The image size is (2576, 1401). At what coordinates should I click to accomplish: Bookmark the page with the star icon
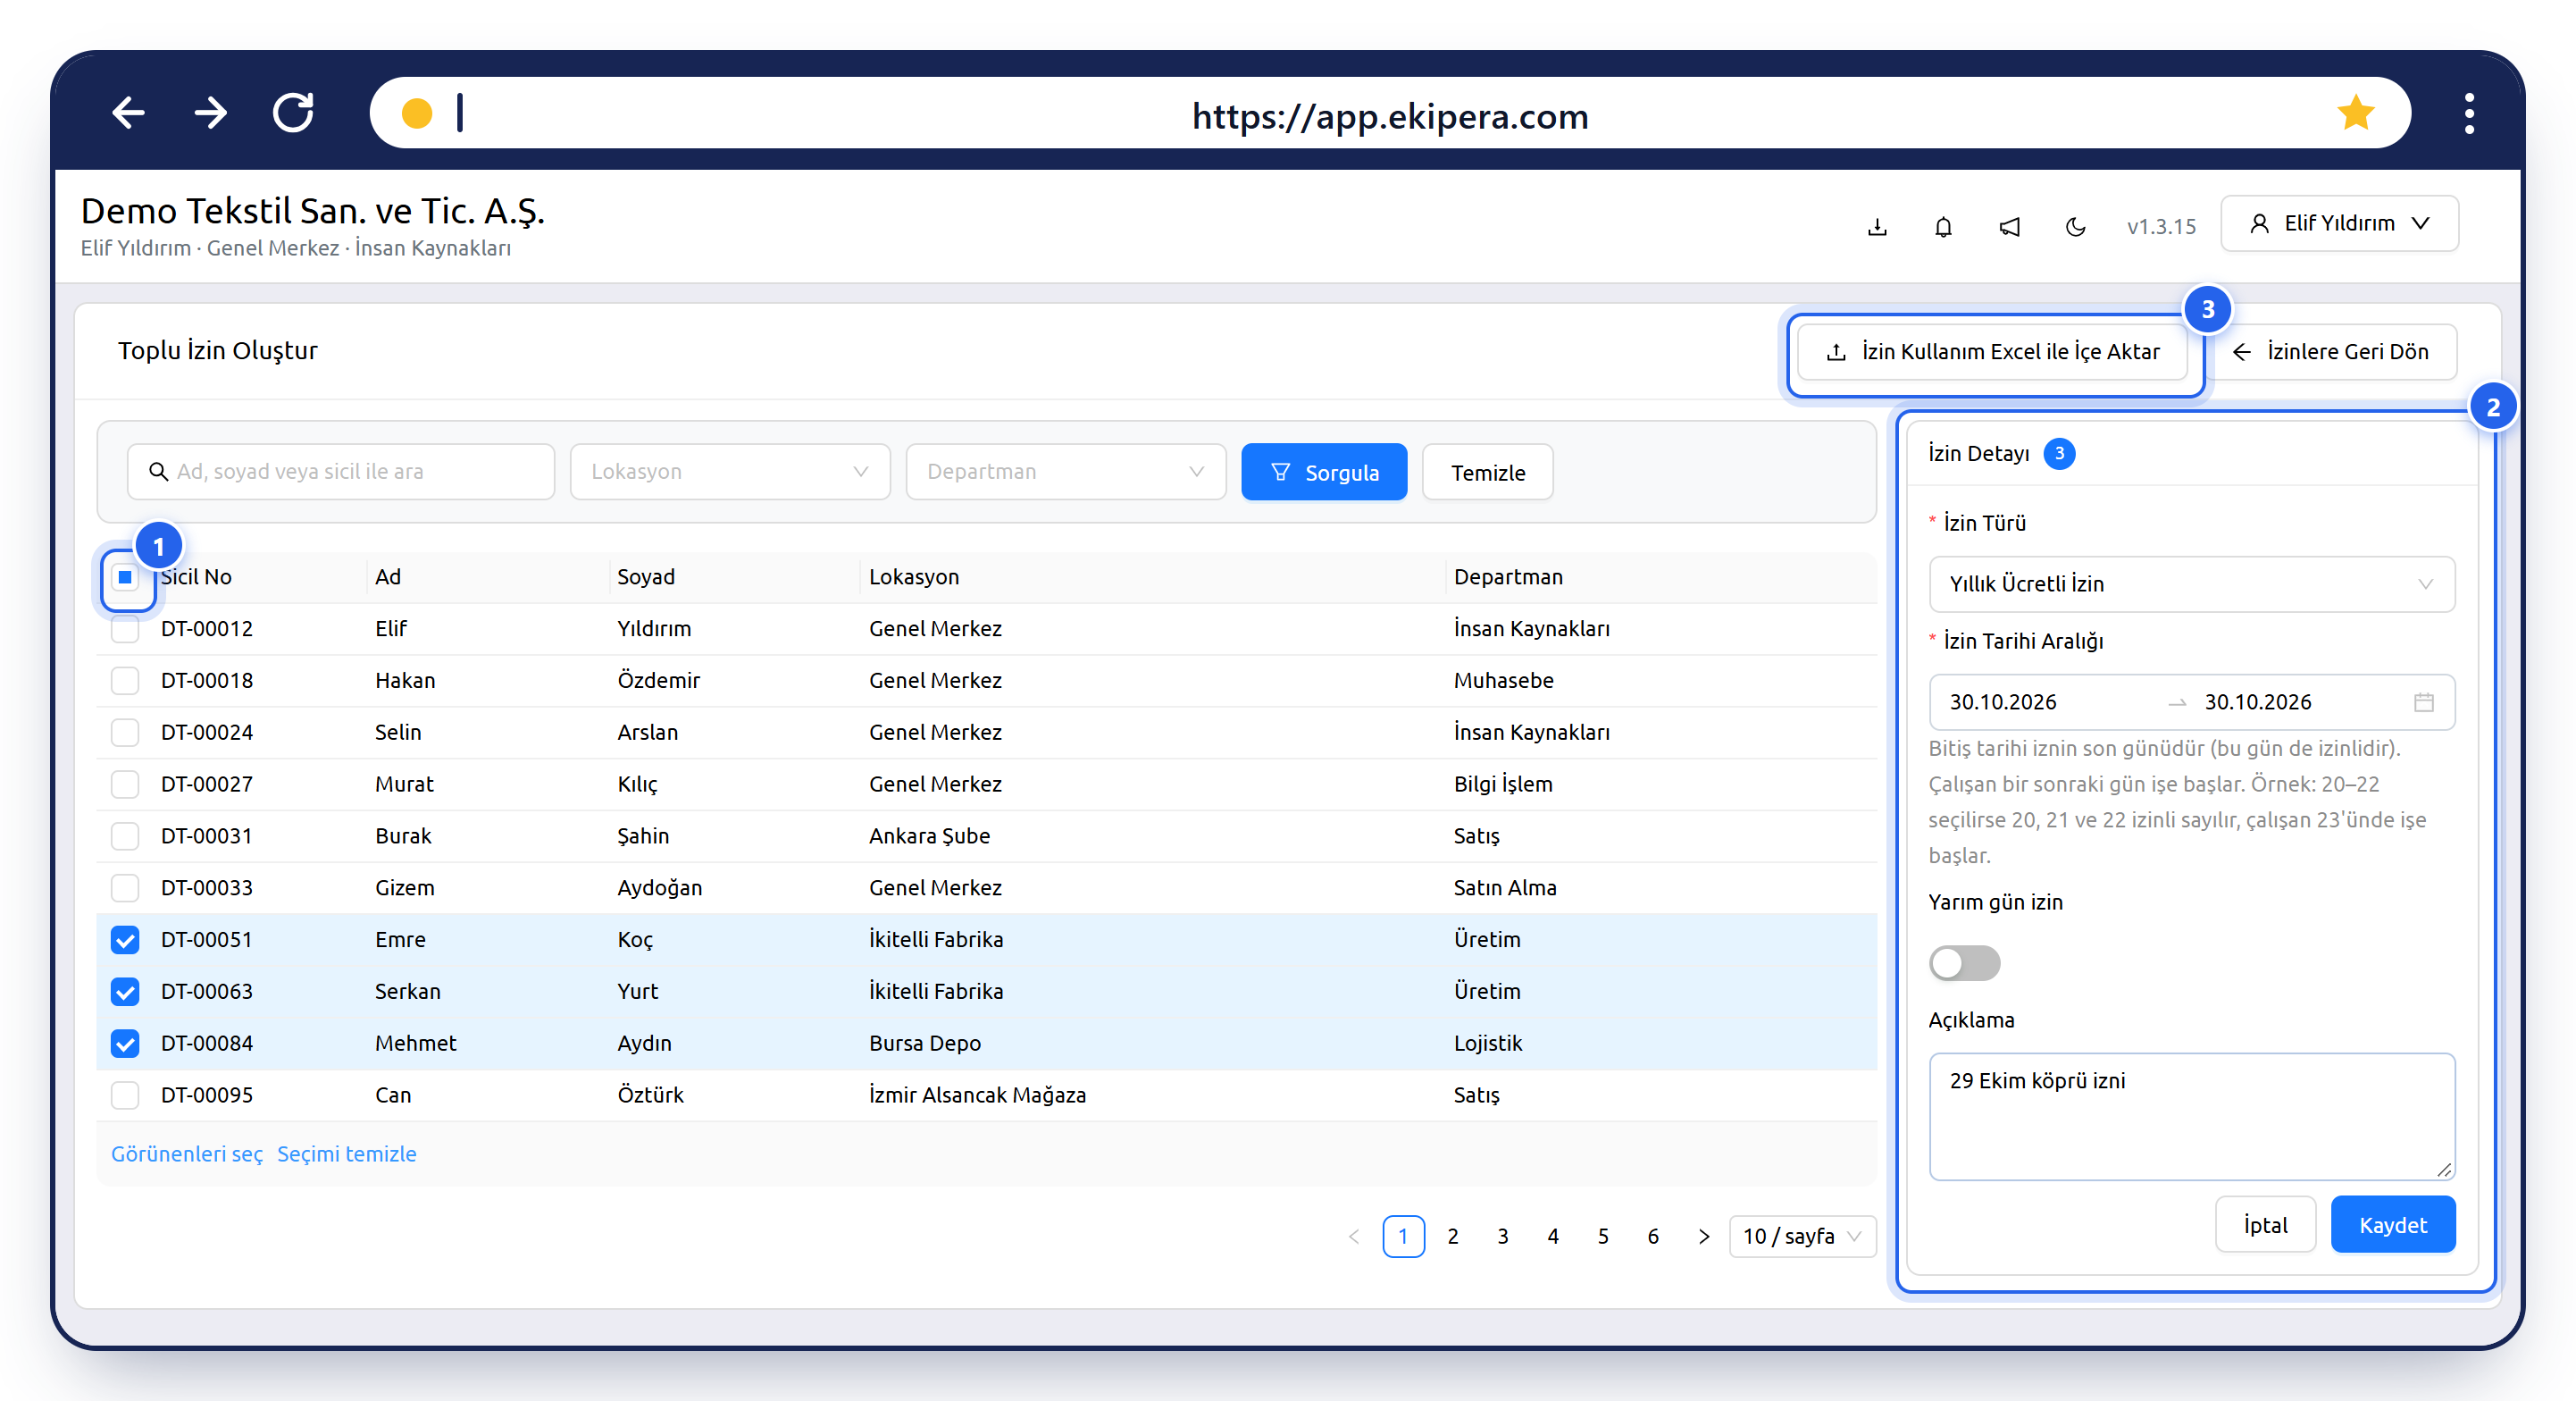2355,113
